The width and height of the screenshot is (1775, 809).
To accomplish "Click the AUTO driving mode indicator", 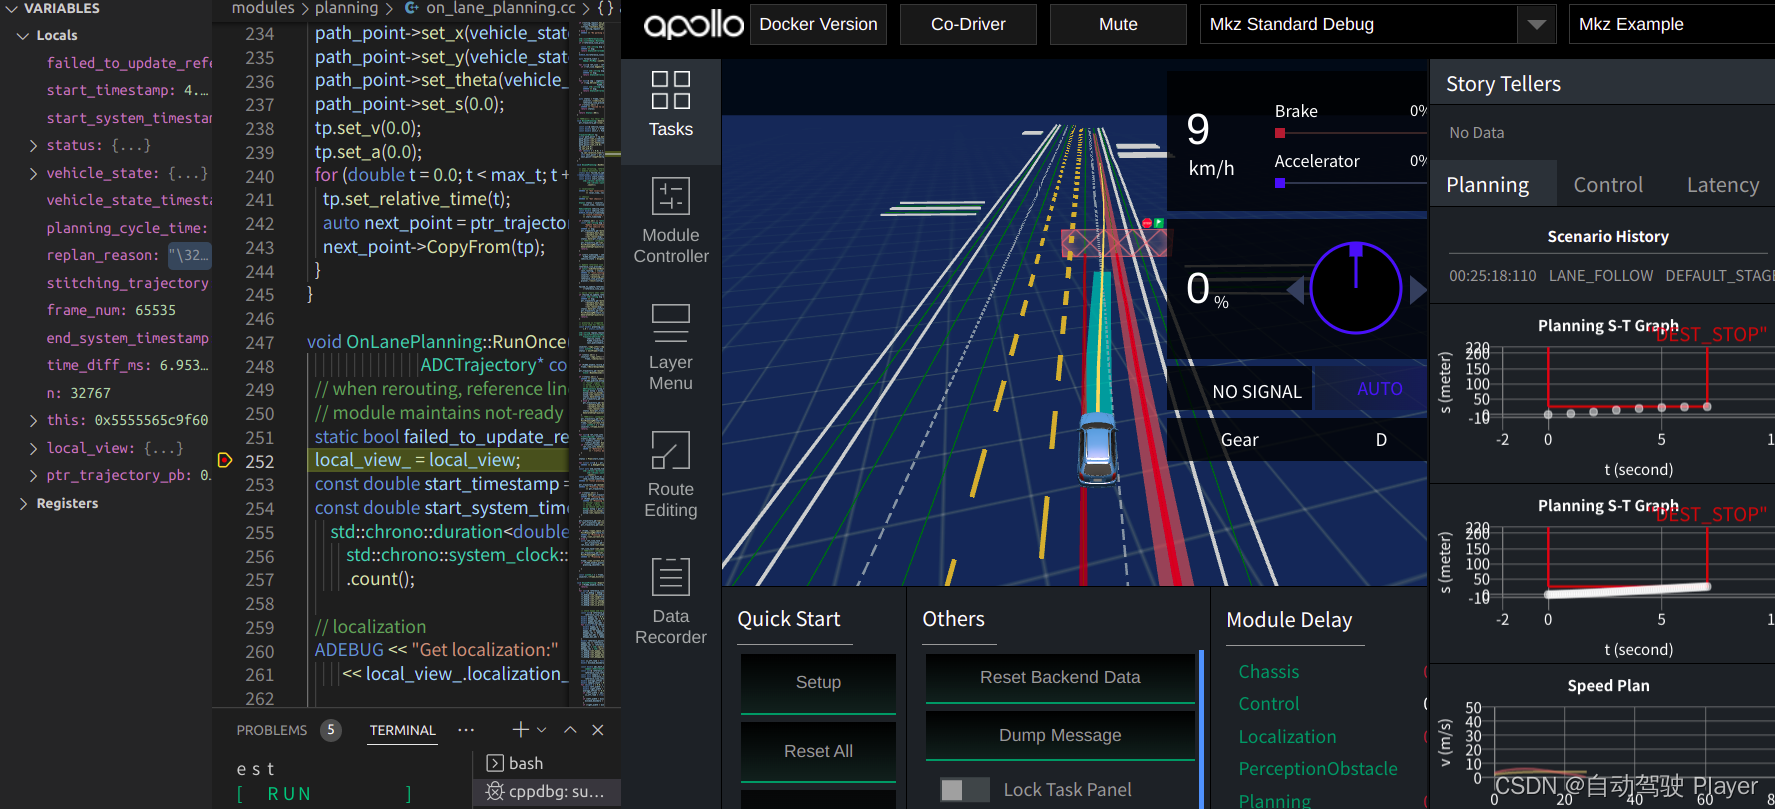I will click(x=1379, y=389).
